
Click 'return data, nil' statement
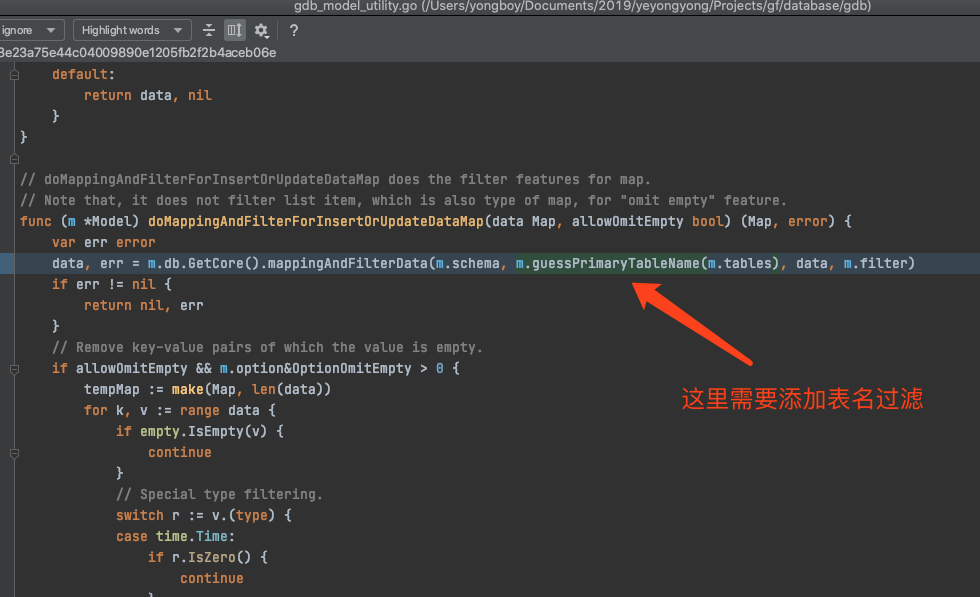[x=148, y=96]
